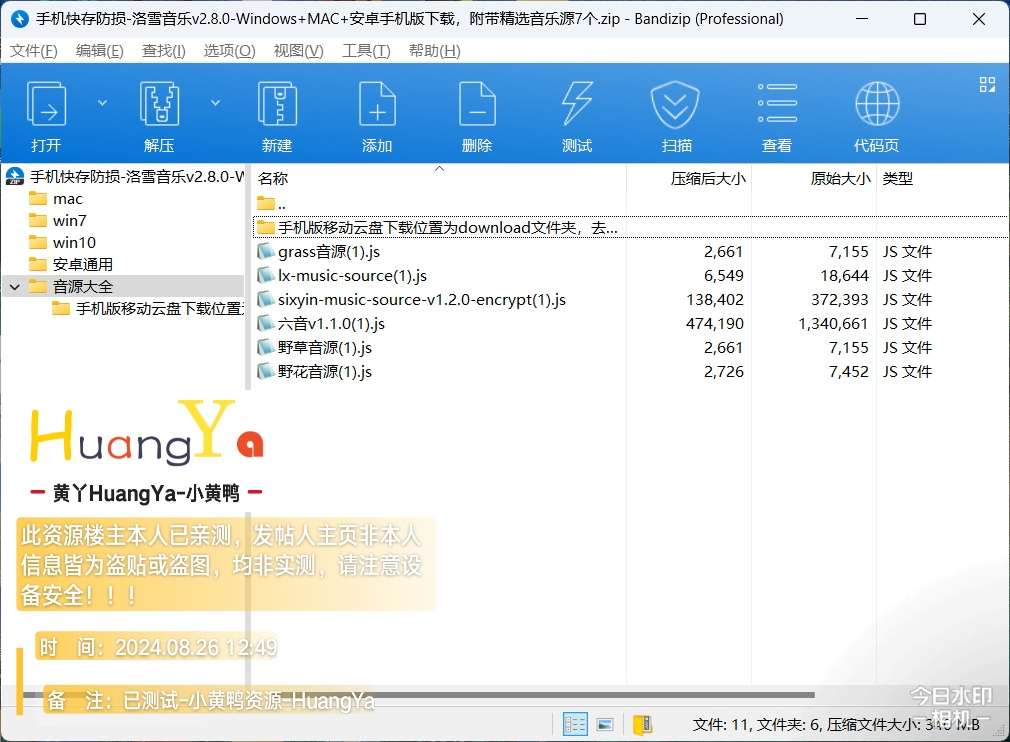Sort by the 类型 column header

(898, 178)
